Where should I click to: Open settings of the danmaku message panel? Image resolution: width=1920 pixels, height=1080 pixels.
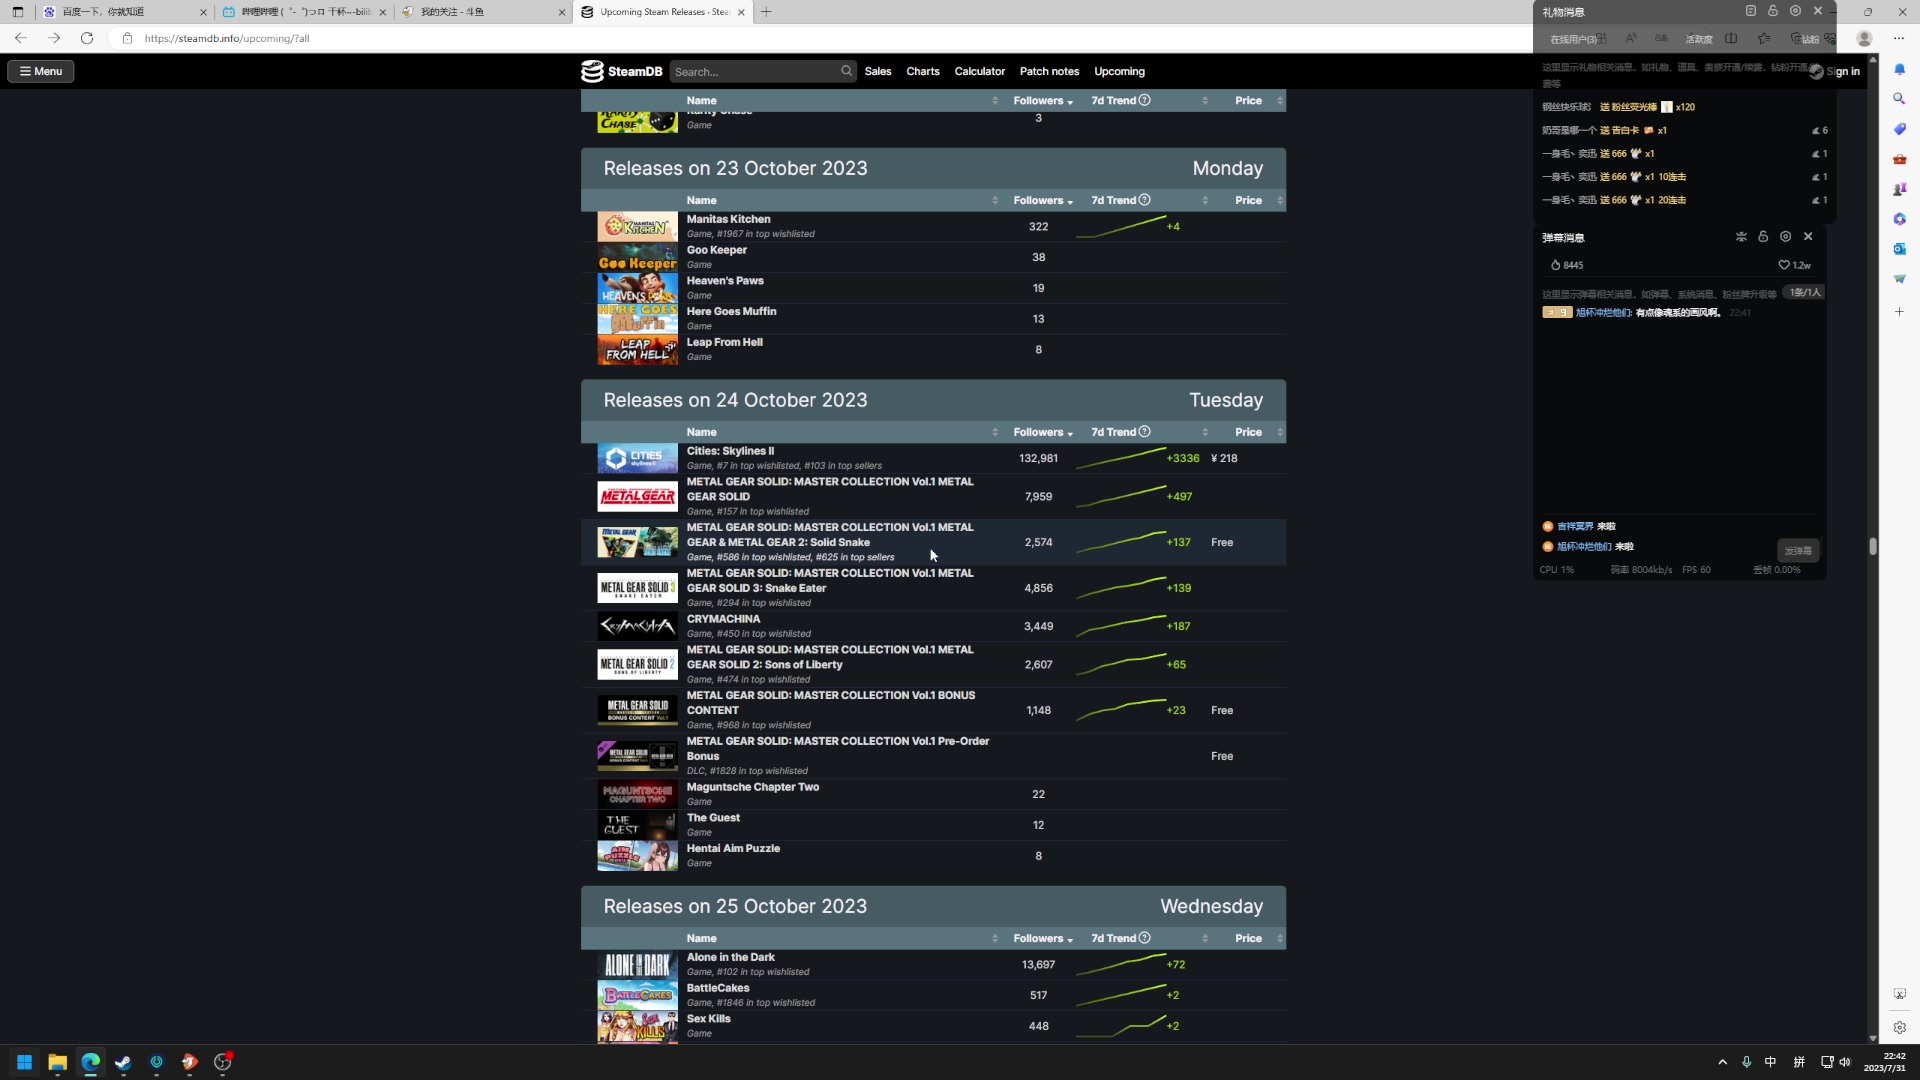coord(1785,237)
